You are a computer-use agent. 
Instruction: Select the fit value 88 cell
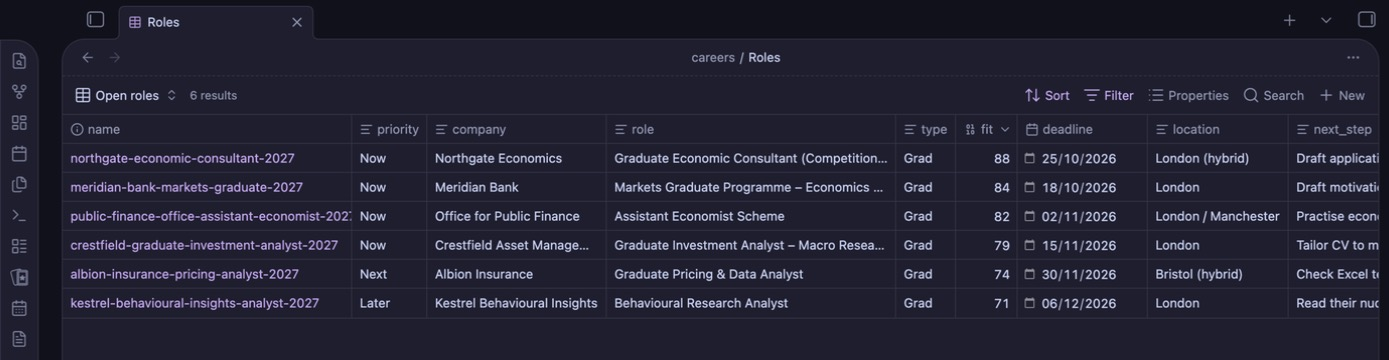986,158
